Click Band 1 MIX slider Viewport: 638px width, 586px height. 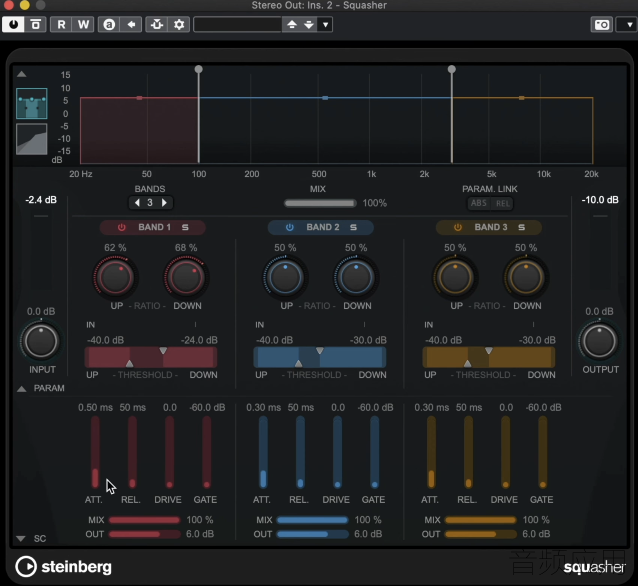[x=144, y=520]
